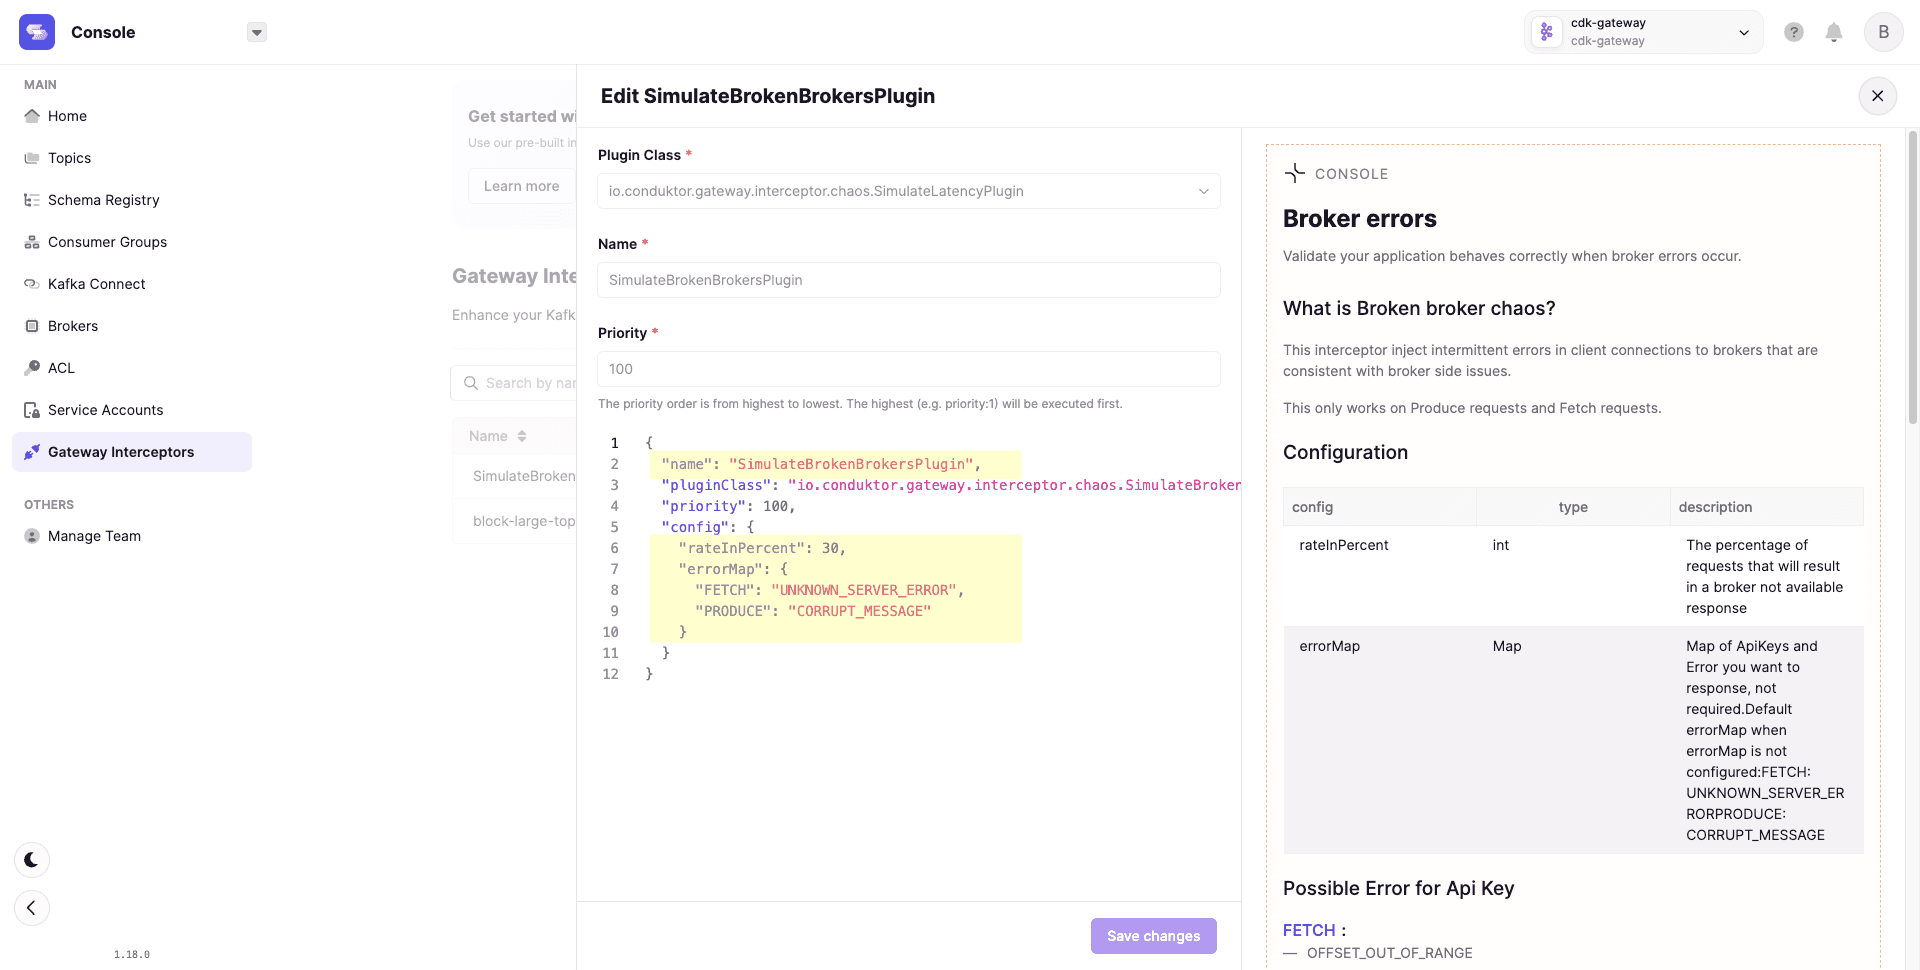Click the Save changes button
Image resolution: width=1920 pixels, height=970 pixels.
click(1153, 936)
